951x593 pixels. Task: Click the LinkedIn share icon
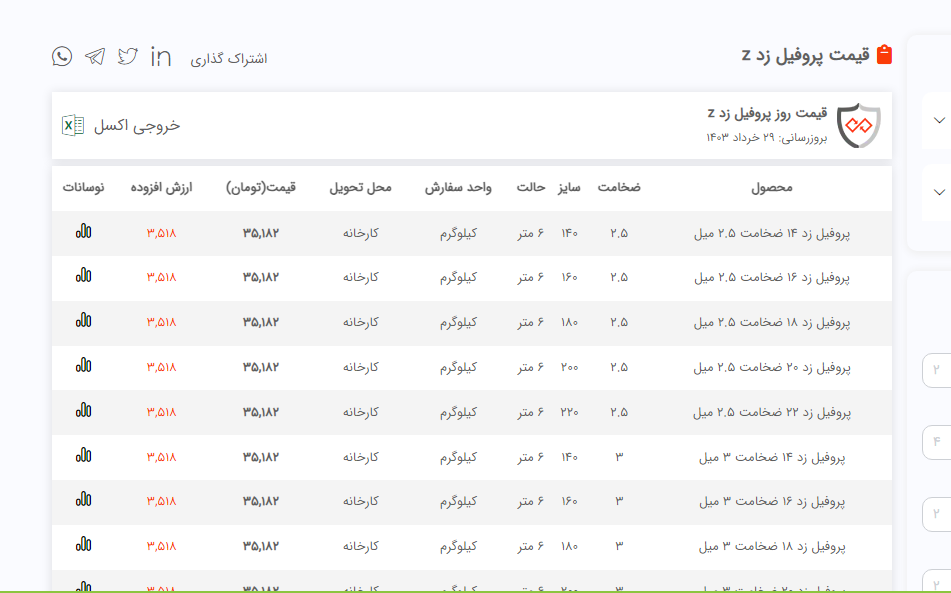click(x=161, y=57)
